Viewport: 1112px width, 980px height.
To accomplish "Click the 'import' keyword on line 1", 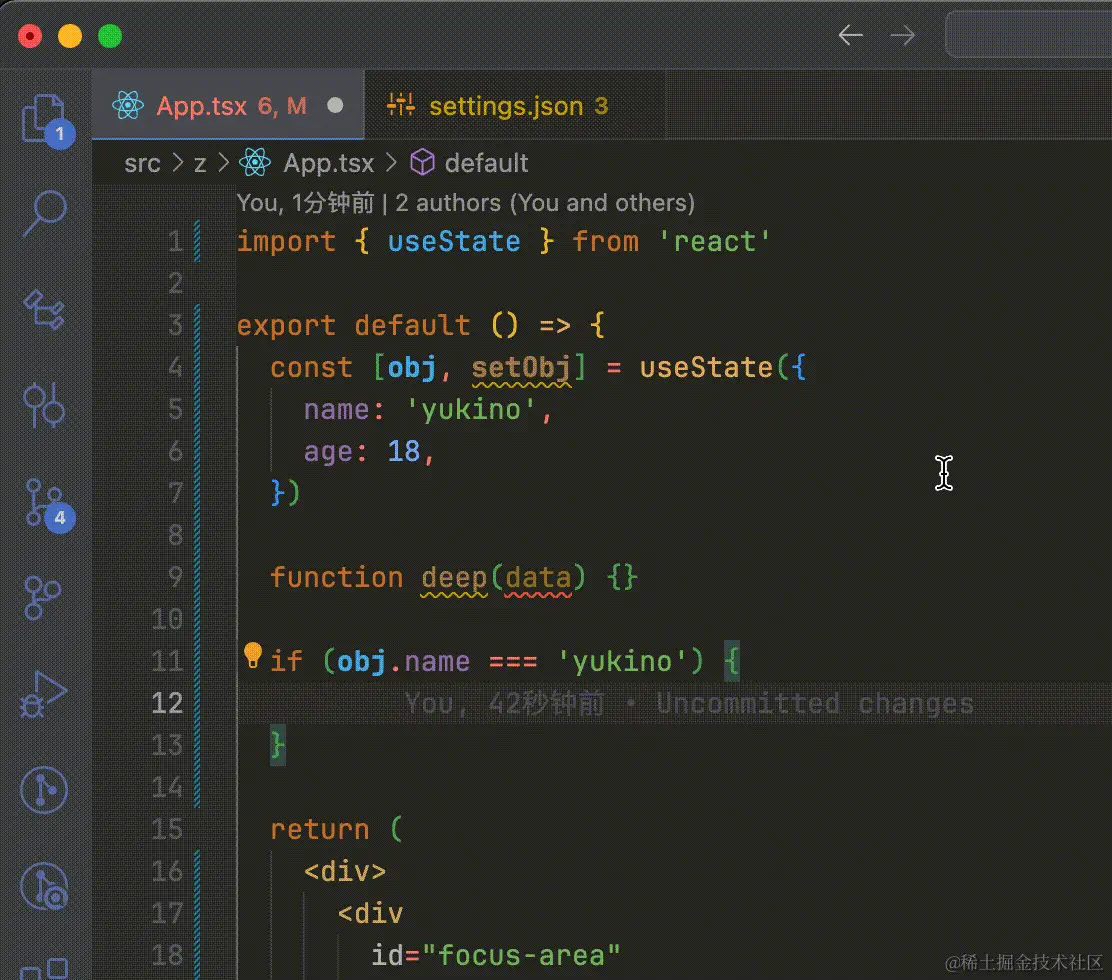I will click(286, 242).
